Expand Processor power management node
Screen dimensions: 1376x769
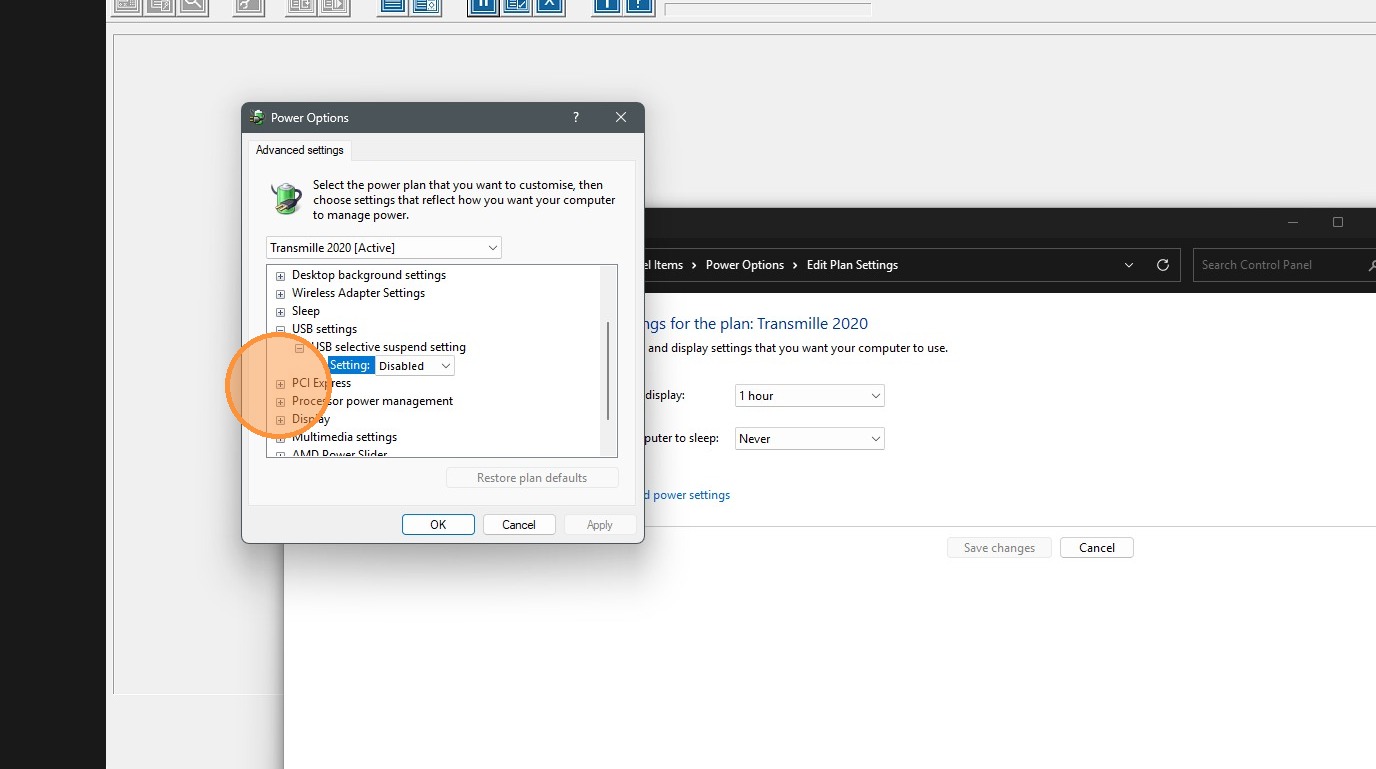point(280,402)
